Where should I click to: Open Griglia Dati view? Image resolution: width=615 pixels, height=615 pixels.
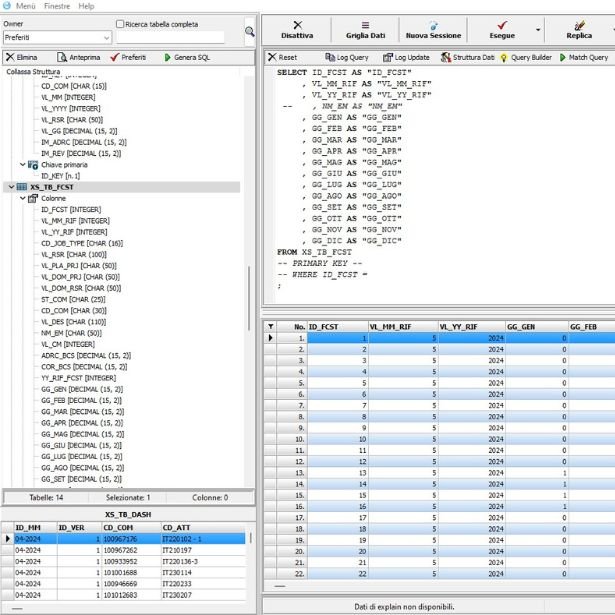click(x=365, y=29)
